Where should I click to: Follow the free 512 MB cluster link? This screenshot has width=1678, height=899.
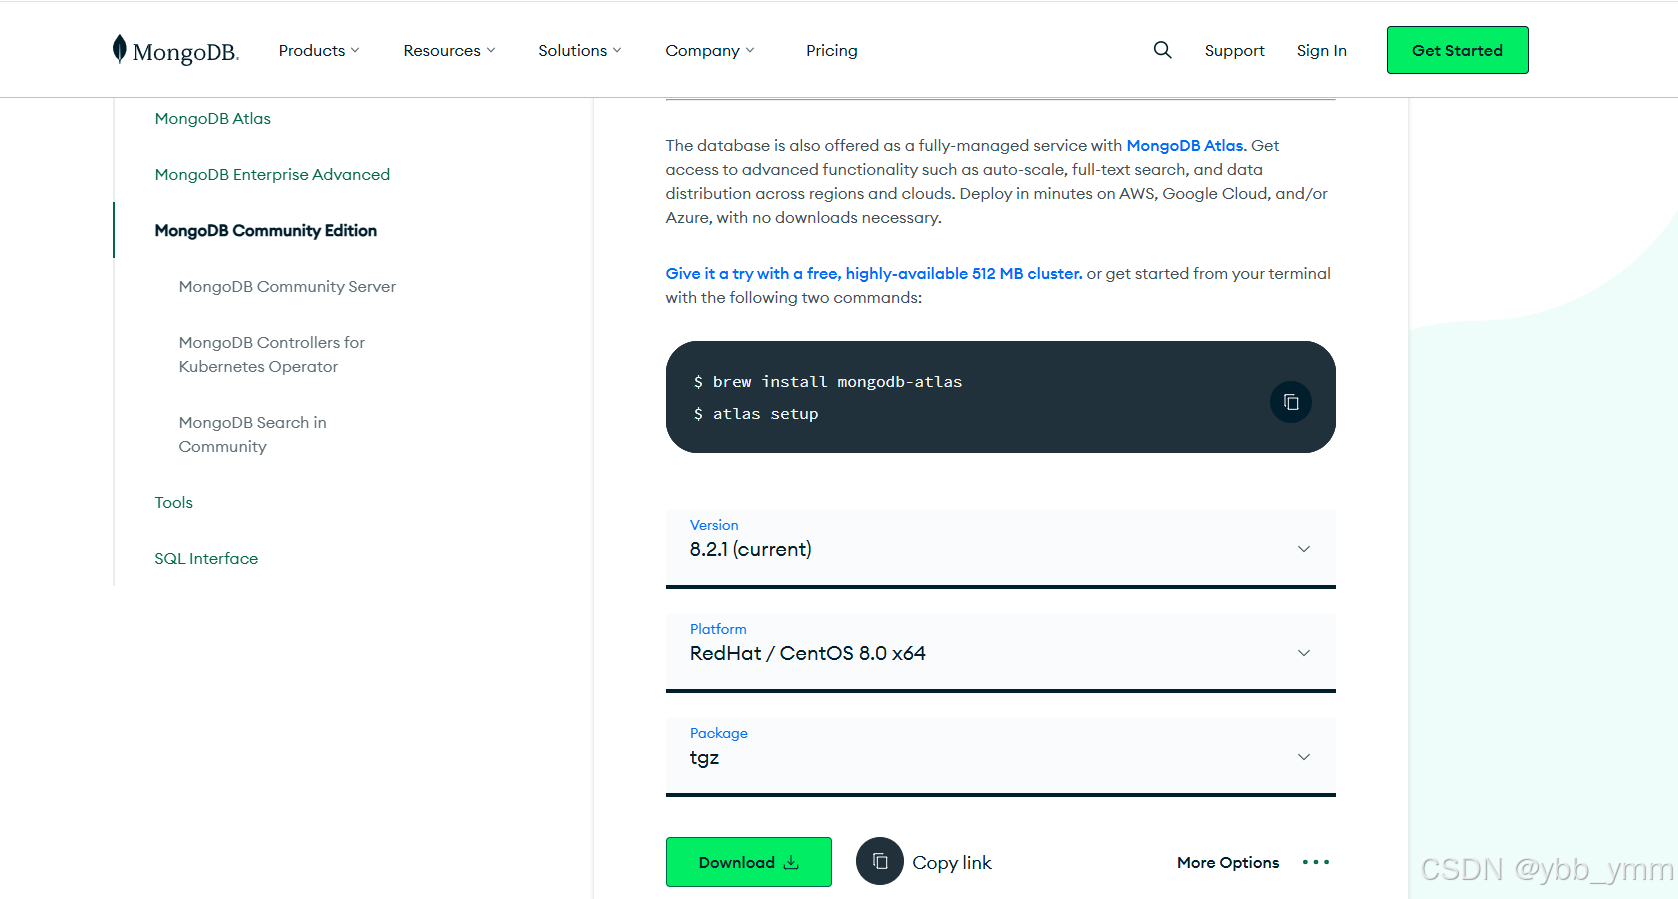coord(874,273)
